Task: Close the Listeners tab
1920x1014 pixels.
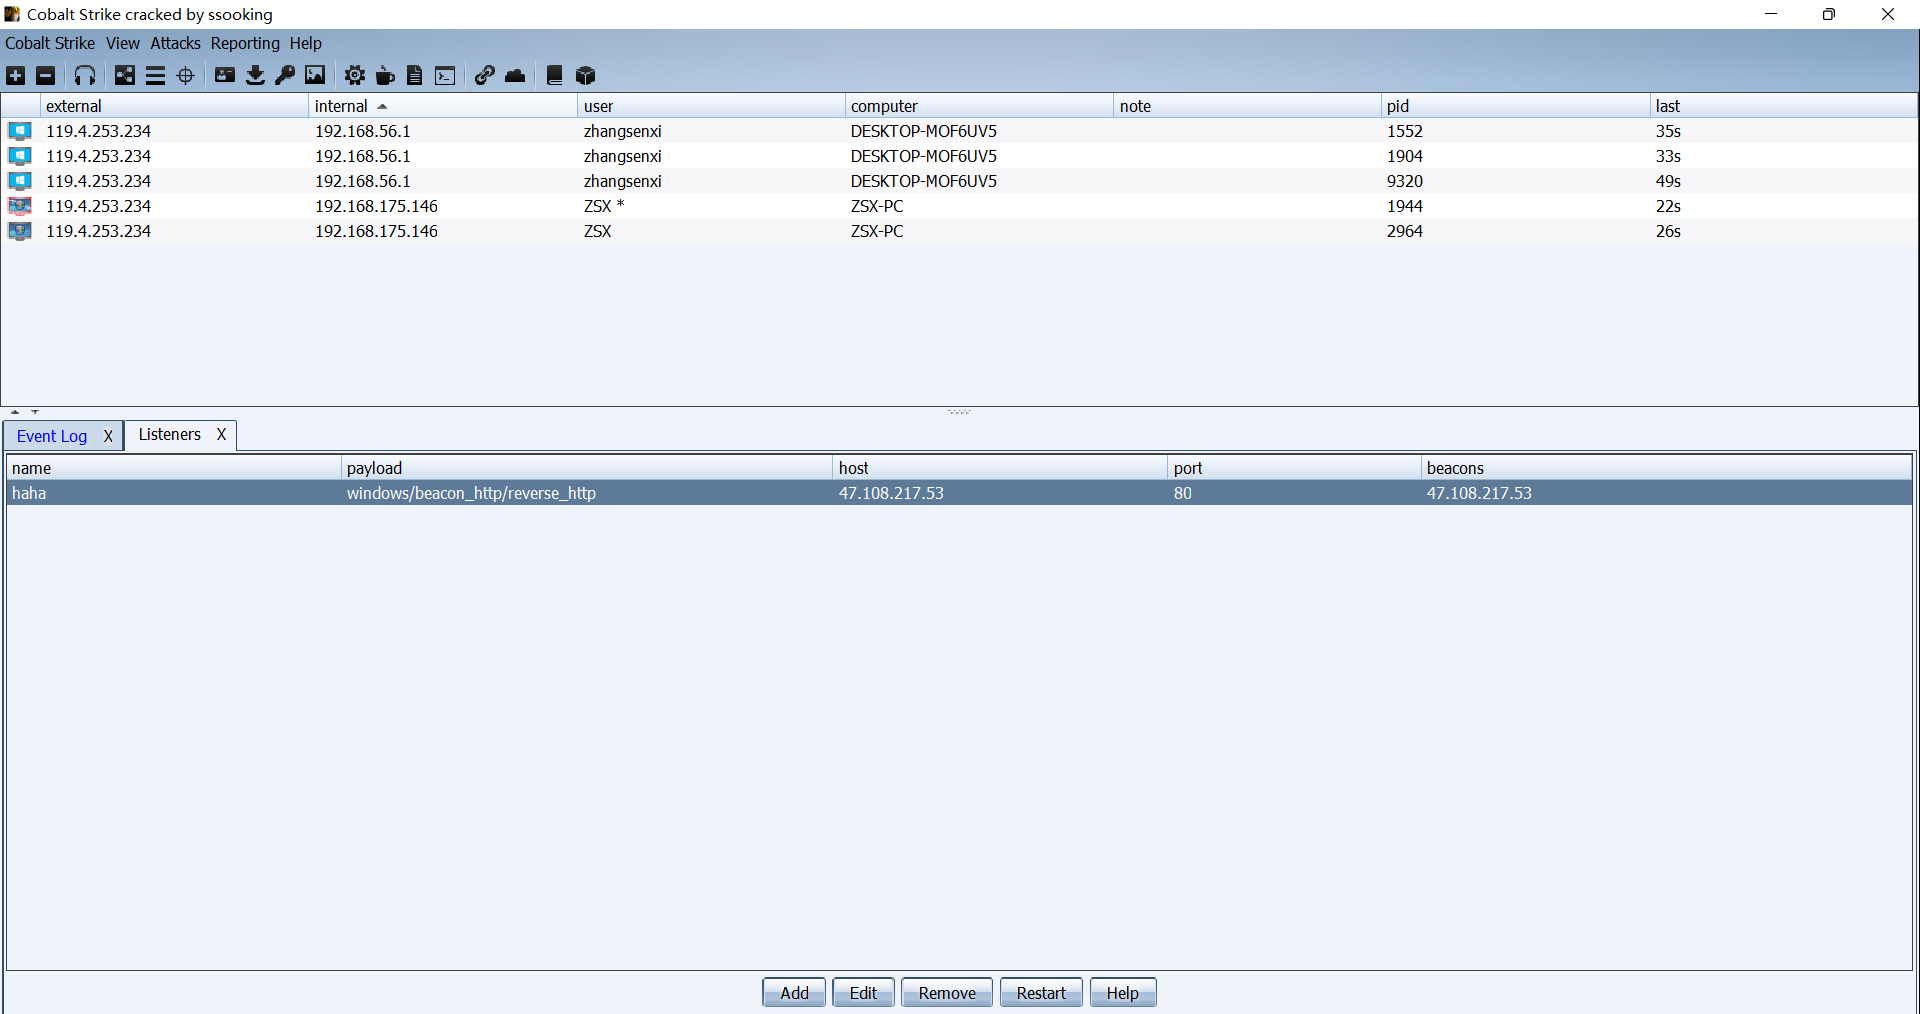Action: click(221, 434)
